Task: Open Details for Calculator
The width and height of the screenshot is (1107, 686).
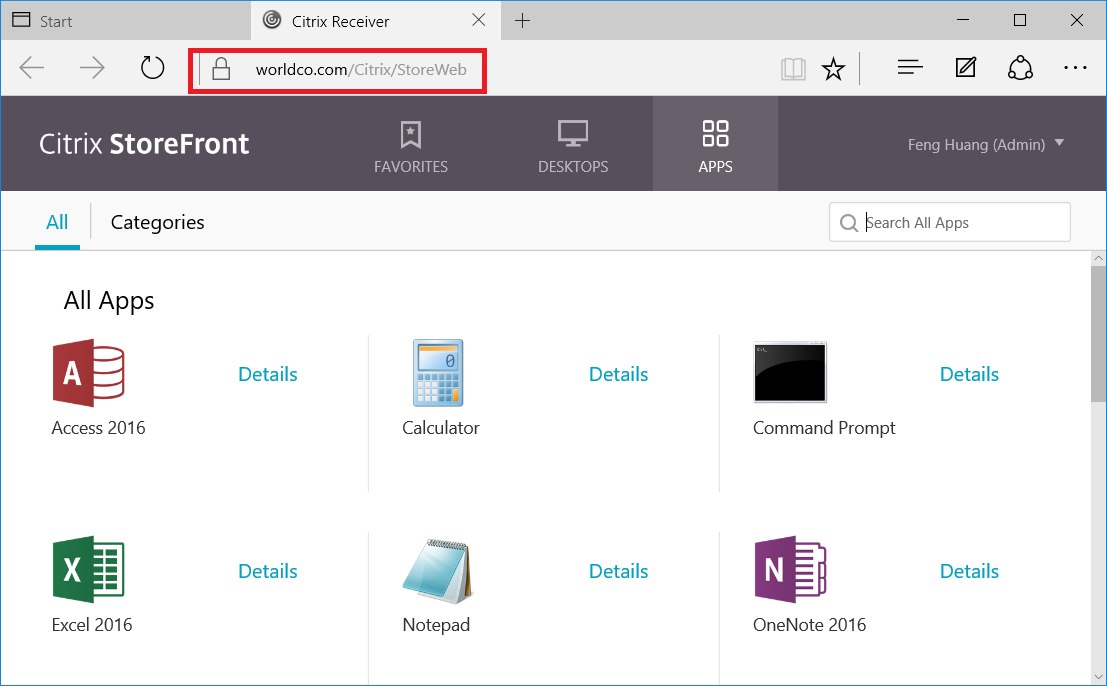Action: (x=618, y=374)
